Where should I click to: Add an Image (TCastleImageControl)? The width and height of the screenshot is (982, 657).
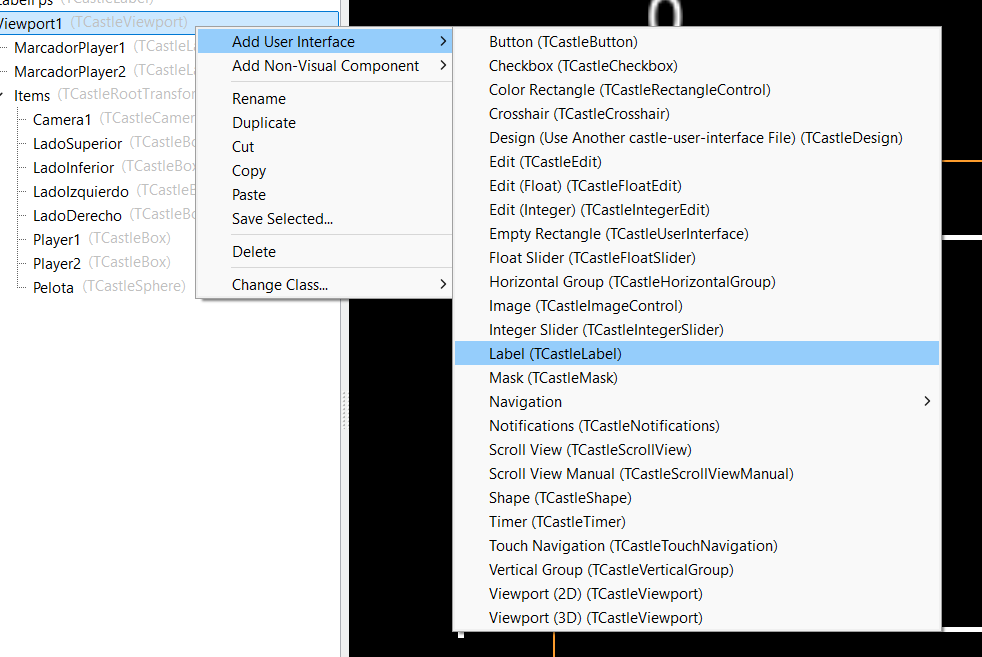[x=697, y=306]
